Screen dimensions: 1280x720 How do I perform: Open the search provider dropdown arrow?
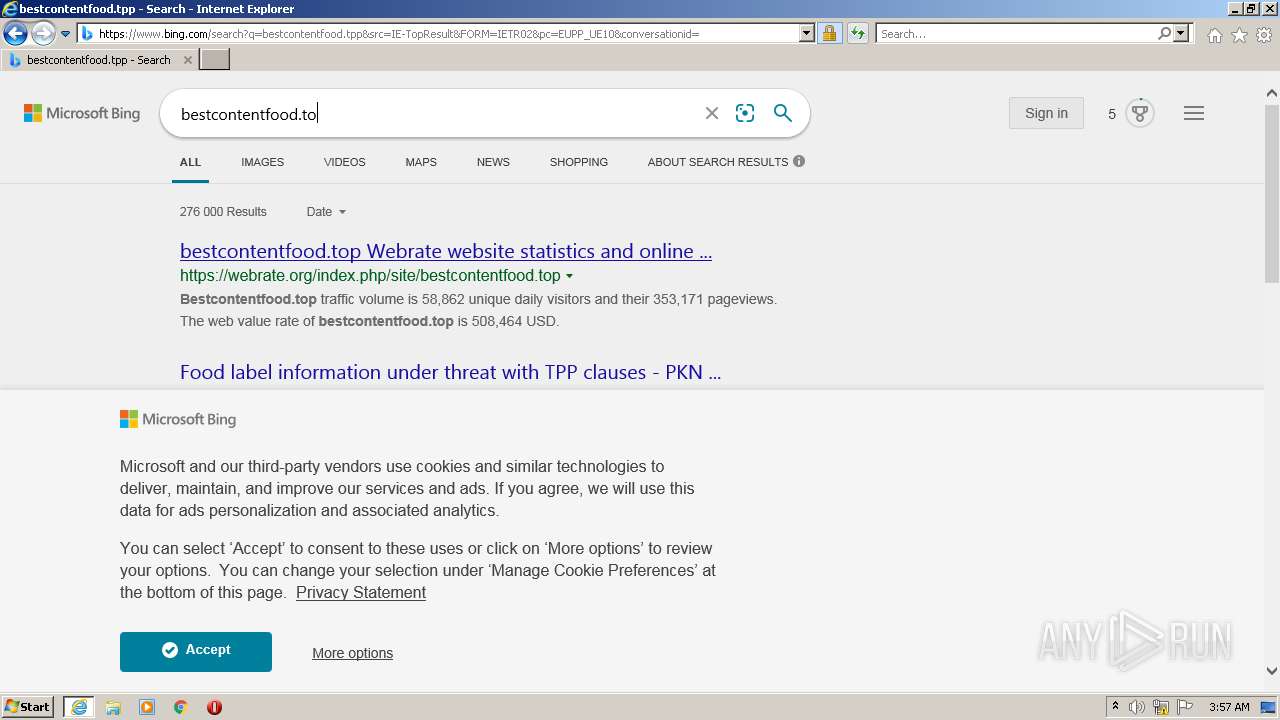[x=1181, y=34]
